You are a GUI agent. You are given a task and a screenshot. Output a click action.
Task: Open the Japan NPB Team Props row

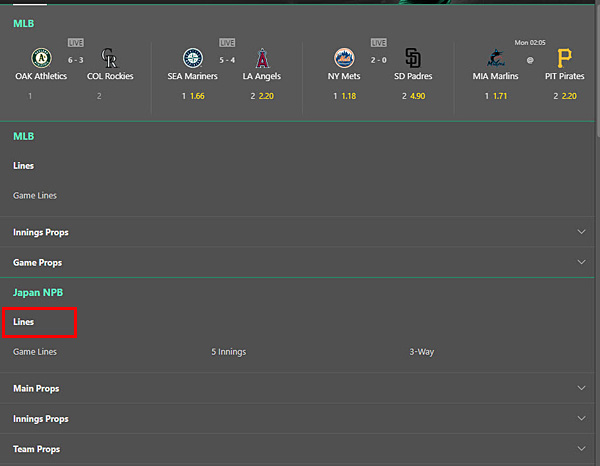tap(297, 448)
